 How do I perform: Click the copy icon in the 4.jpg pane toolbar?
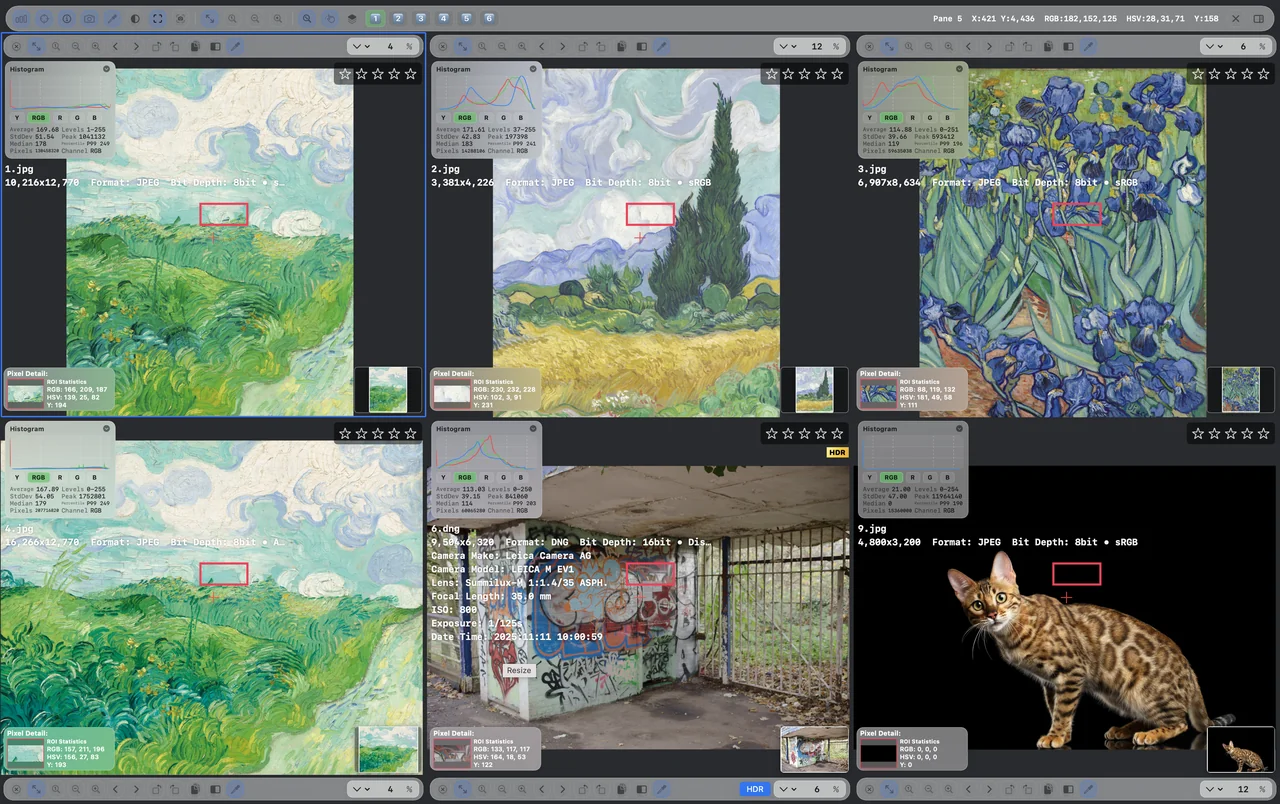tap(195, 789)
